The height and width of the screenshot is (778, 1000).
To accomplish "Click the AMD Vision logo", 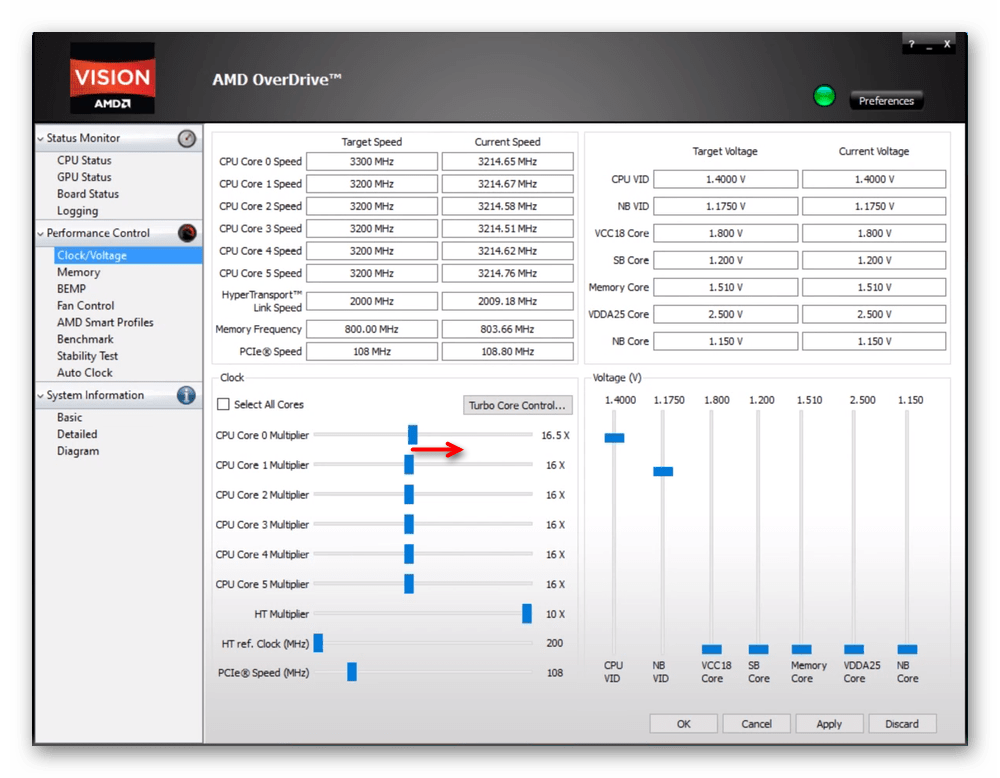I will click(x=112, y=78).
